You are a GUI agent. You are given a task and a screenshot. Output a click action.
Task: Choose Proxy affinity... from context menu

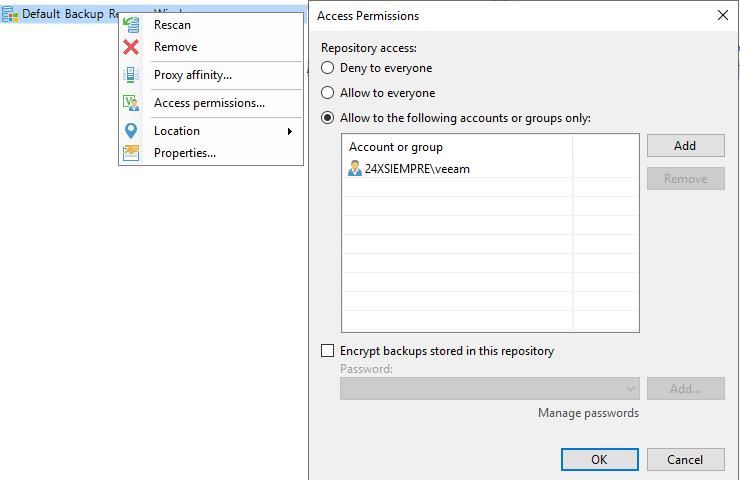tap(193, 75)
